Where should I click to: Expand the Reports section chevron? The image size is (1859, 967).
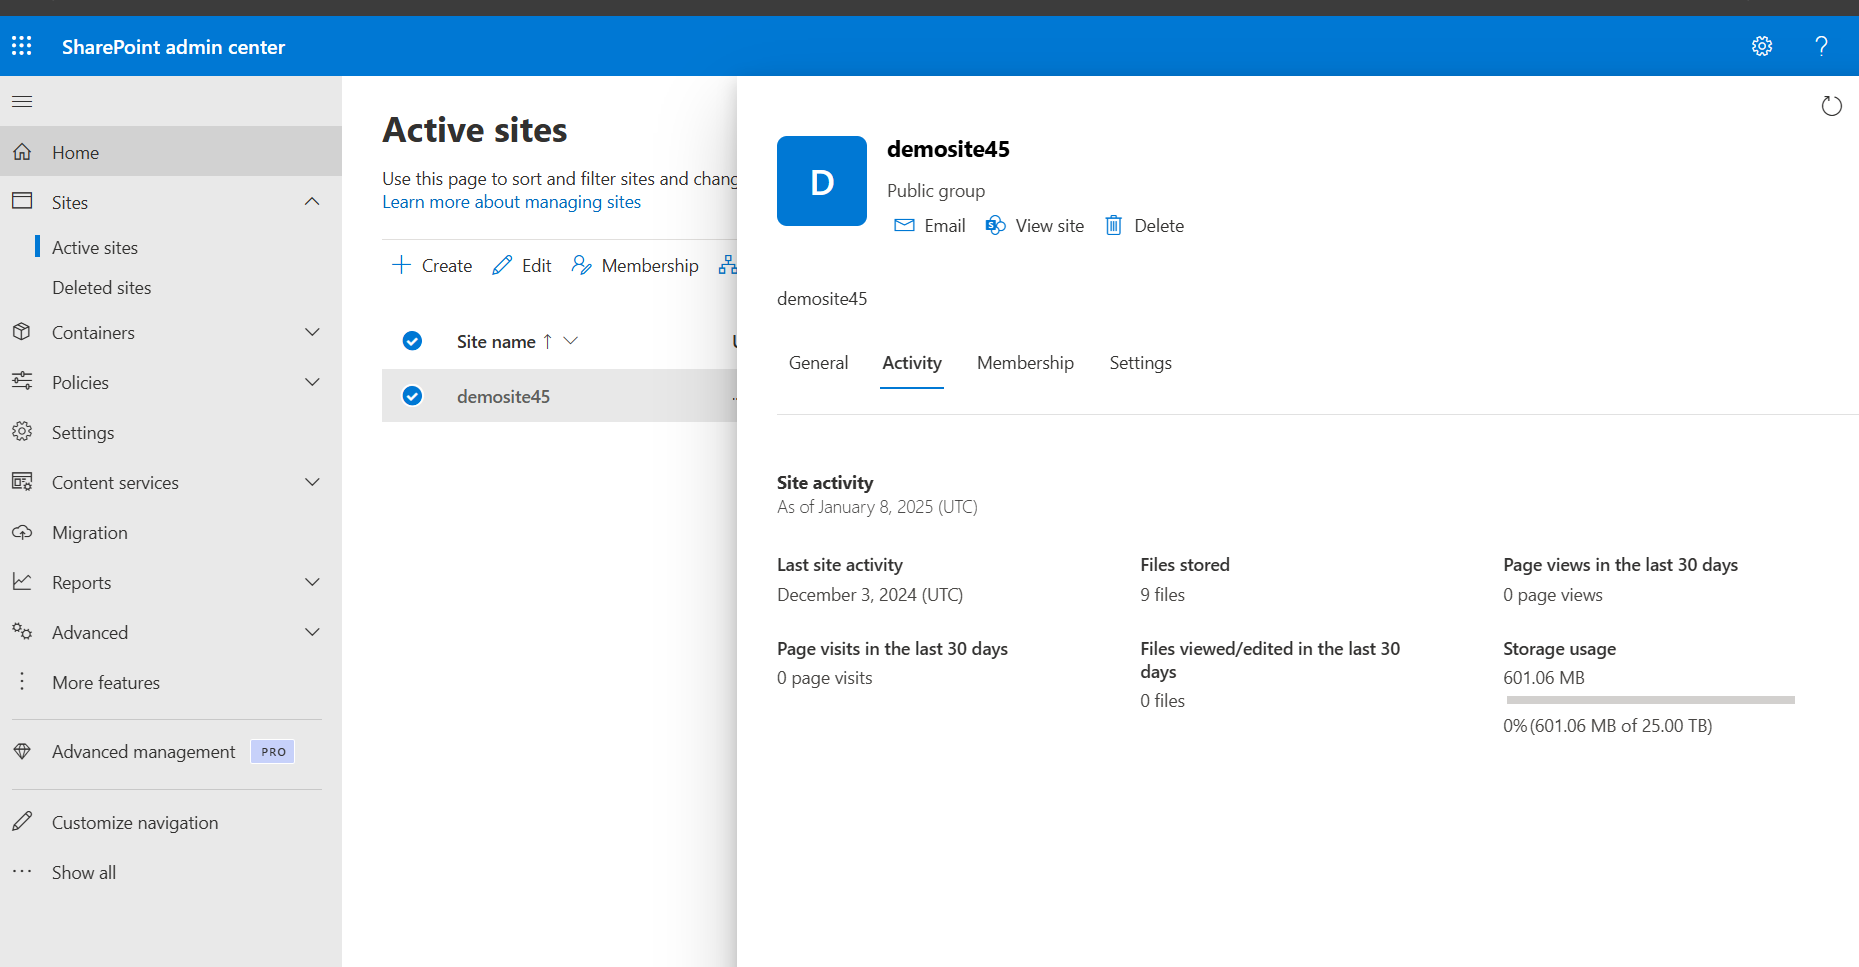[x=312, y=582]
